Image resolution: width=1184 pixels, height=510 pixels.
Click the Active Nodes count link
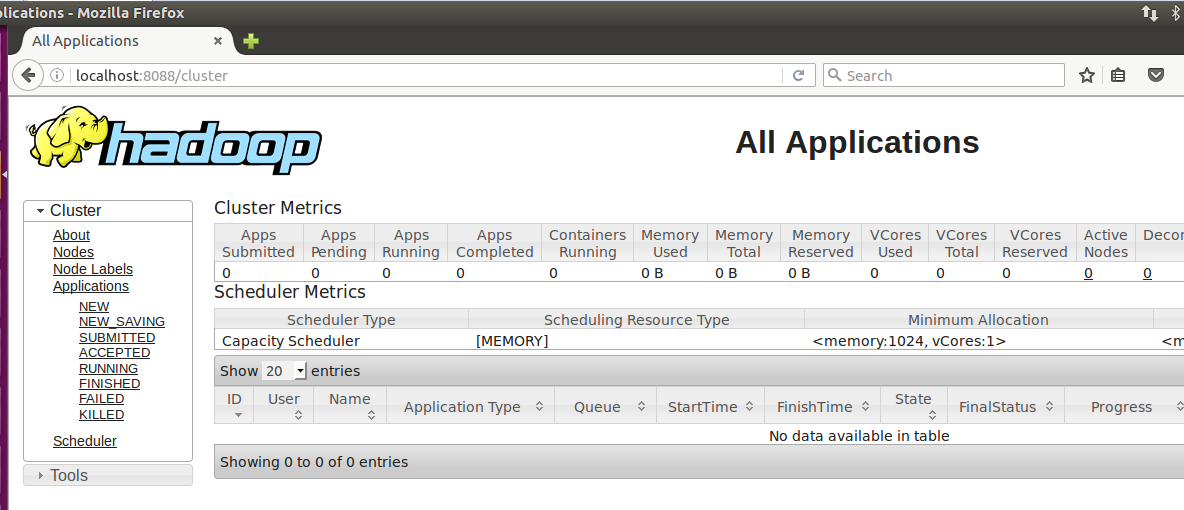[1088, 274]
